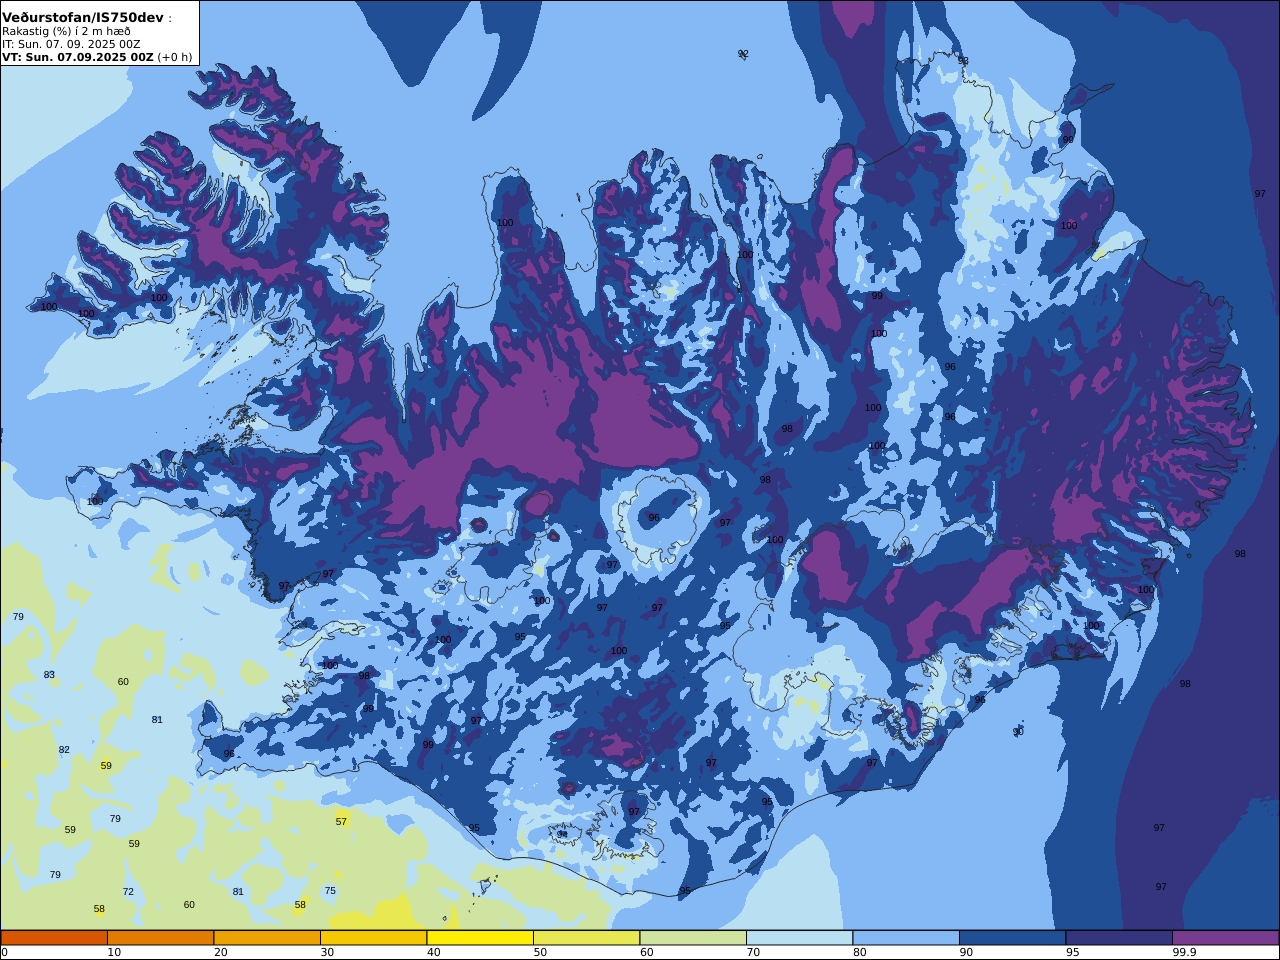1280x960 pixels.
Task: Click the 'Rakastig (%) í 2 m hæð' label
Action: (65, 31)
